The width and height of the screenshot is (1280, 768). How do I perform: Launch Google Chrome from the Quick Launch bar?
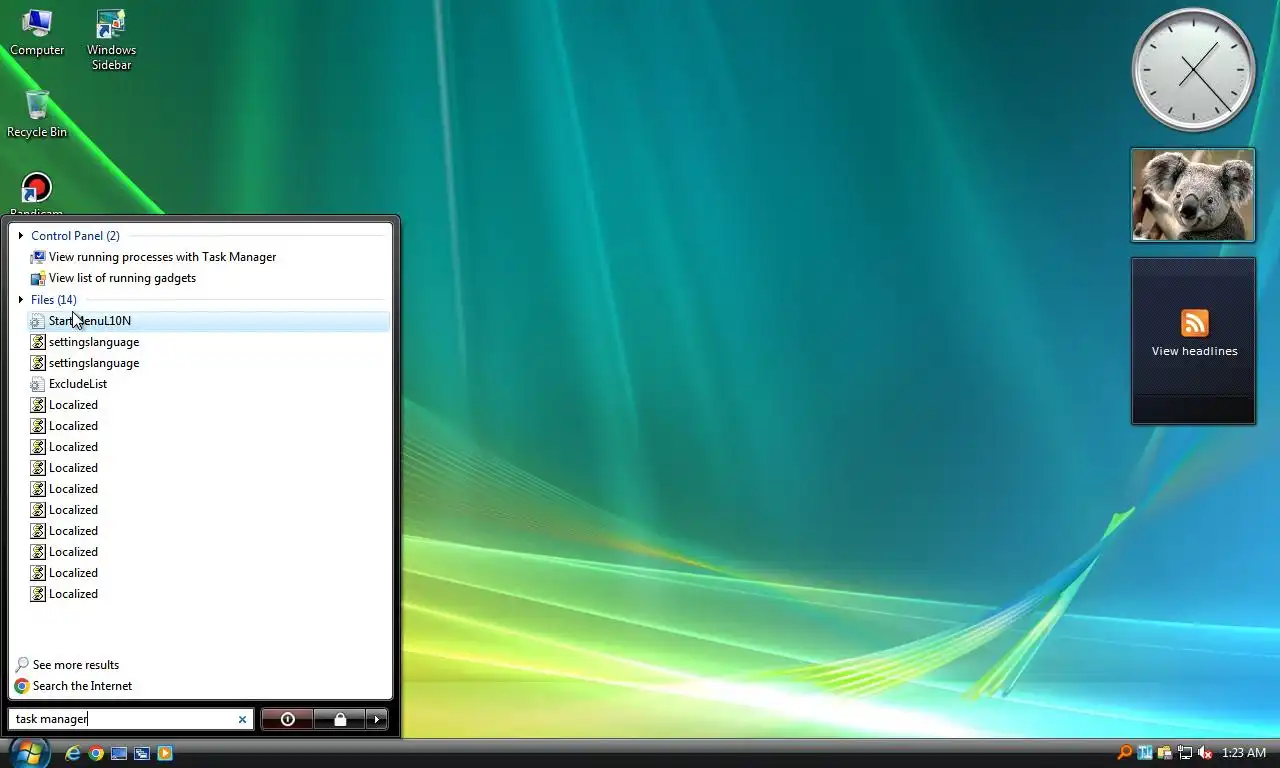96,753
